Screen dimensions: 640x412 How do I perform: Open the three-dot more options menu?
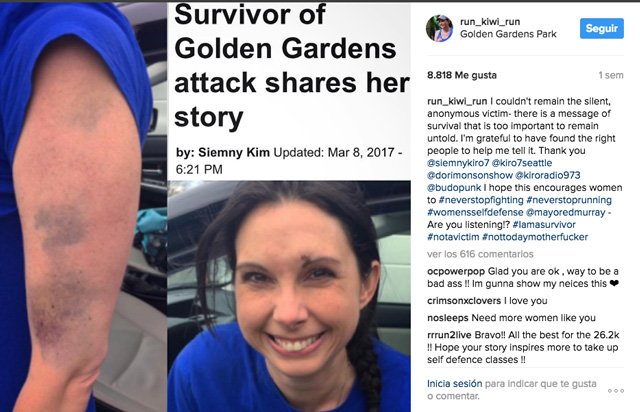[x=616, y=391]
